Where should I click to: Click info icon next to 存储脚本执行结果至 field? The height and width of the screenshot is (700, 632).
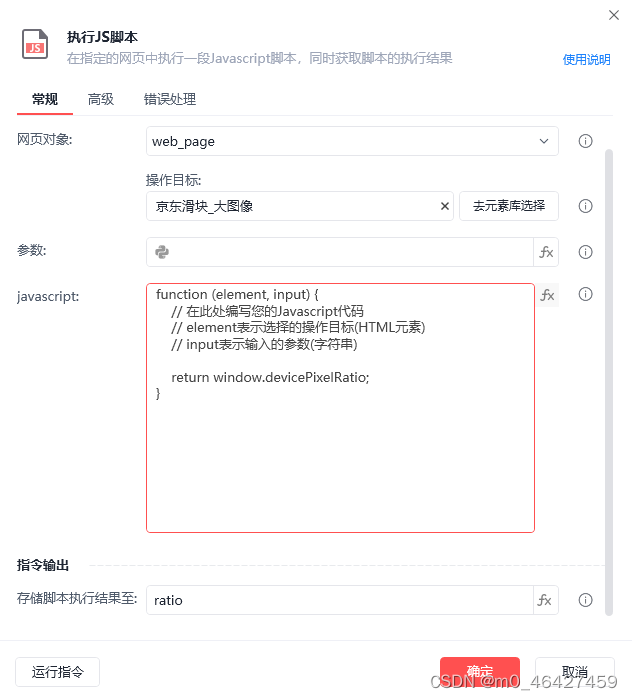coord(585,600)
